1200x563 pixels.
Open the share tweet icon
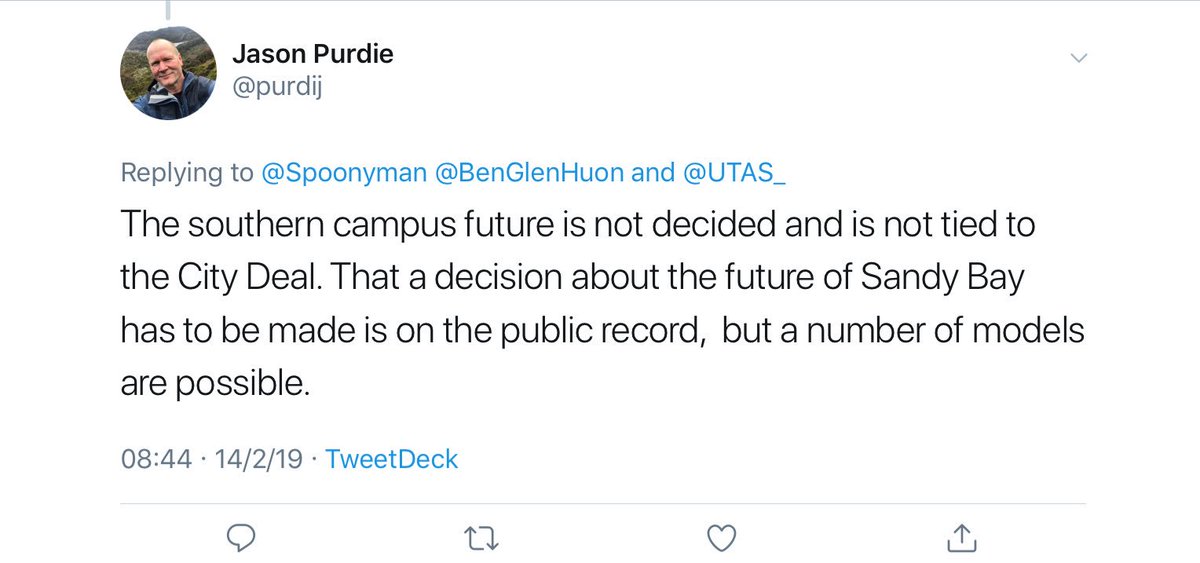pos(960,537)
